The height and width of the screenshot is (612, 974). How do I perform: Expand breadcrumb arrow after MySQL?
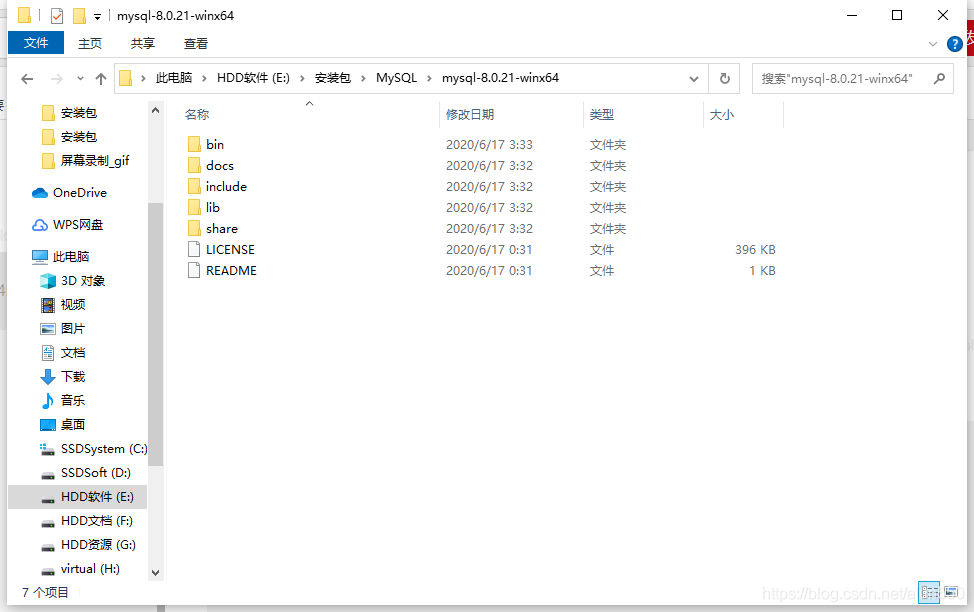pyautogui.click(x=429, y=78)
